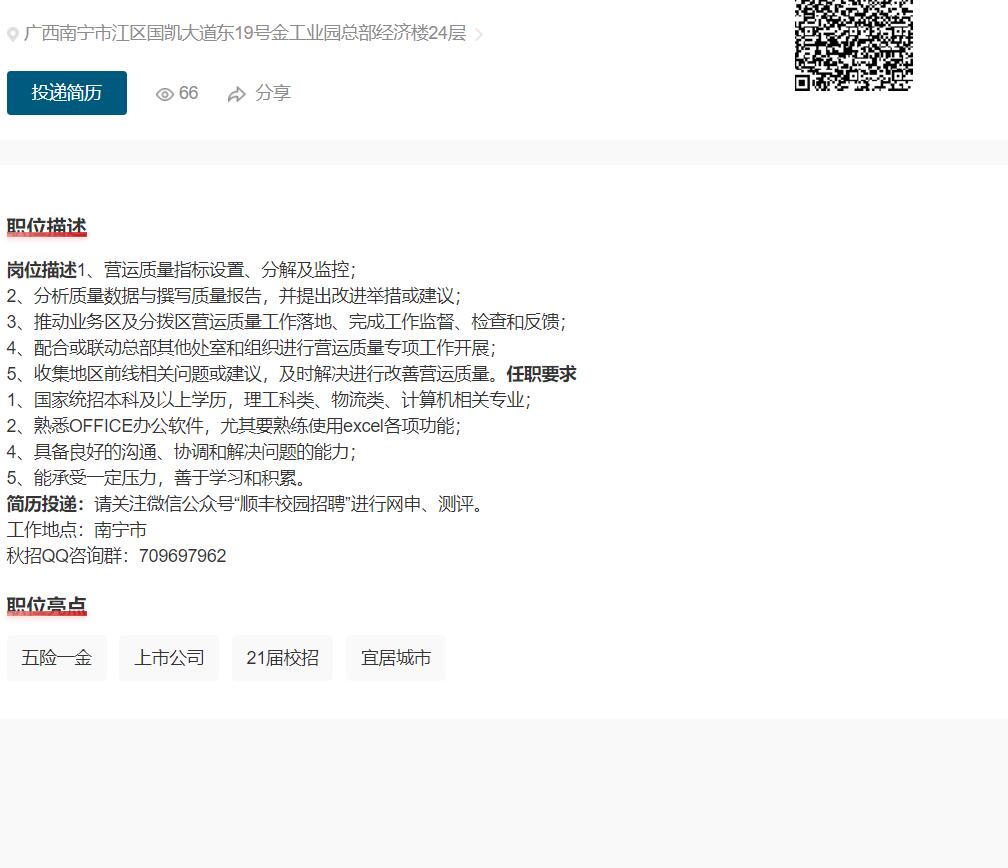Select the 五险一金 tag
Viewport: 1008px width, 868px height.
(57, 658)
